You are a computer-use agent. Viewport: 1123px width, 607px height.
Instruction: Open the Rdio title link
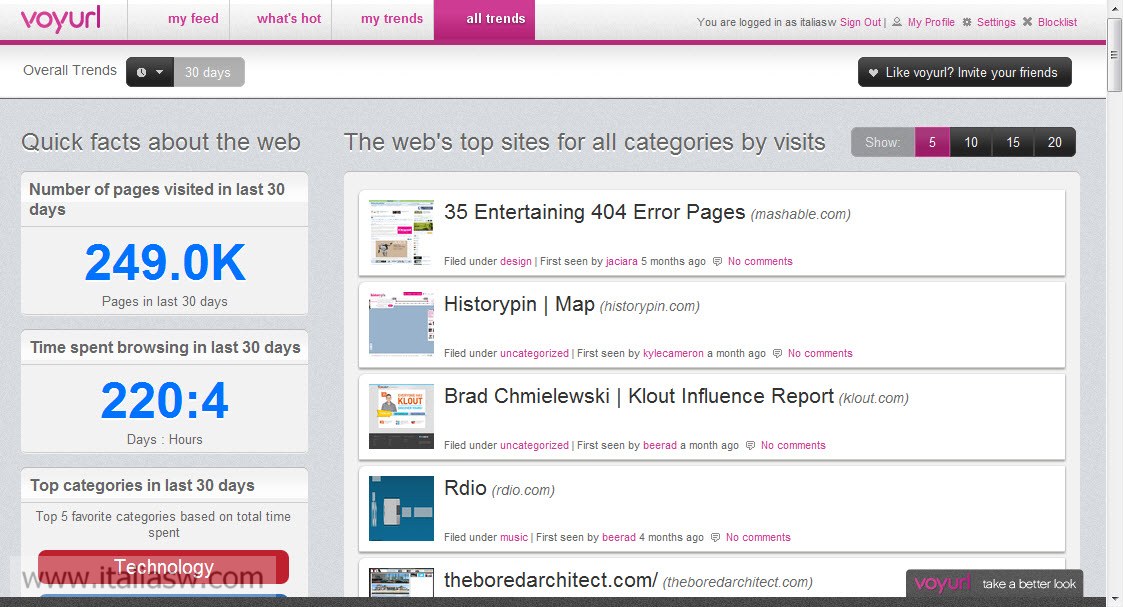point(466,488)
